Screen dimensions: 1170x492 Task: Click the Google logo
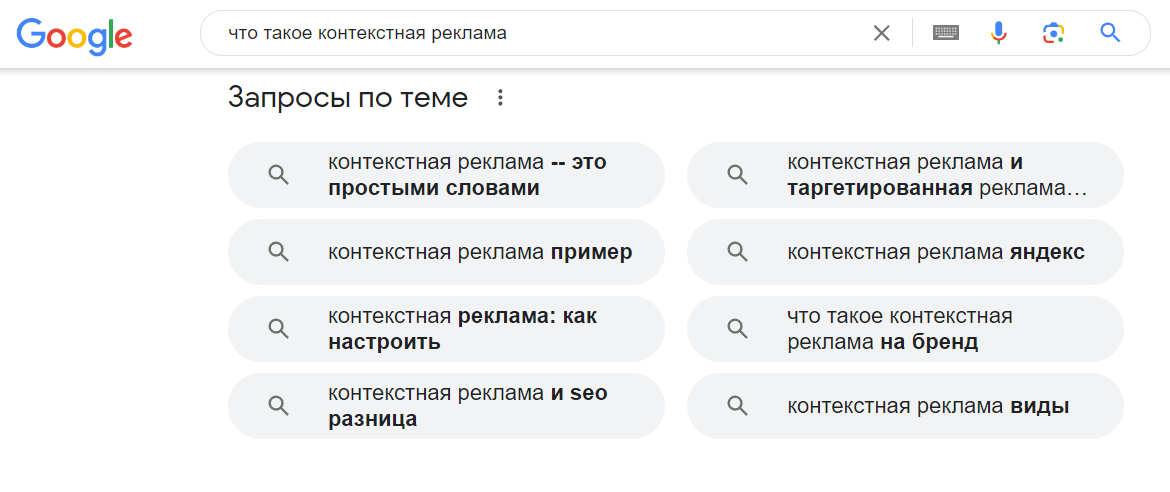point(75,34)
